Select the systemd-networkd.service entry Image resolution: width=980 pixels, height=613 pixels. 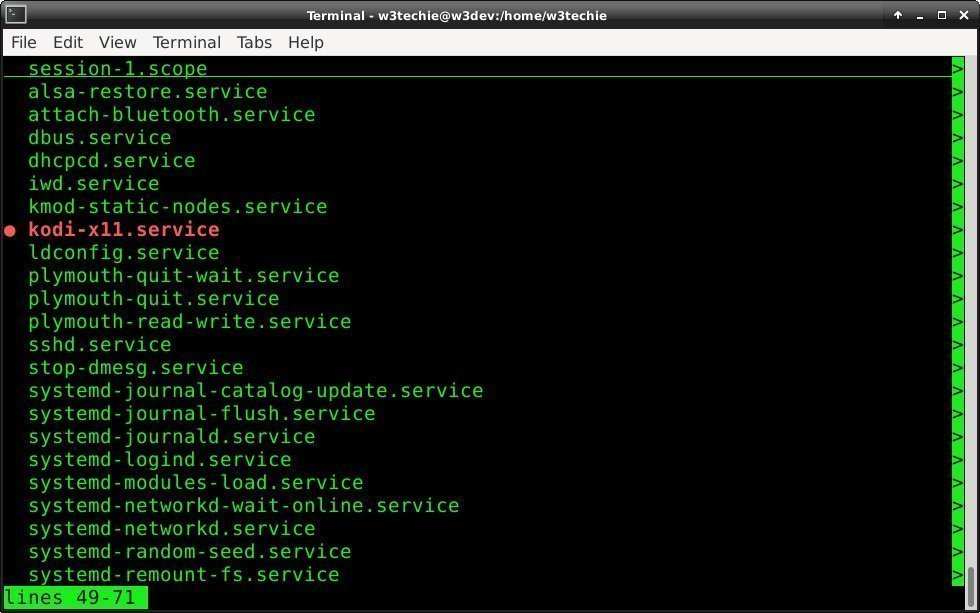(x=171, y=528)
